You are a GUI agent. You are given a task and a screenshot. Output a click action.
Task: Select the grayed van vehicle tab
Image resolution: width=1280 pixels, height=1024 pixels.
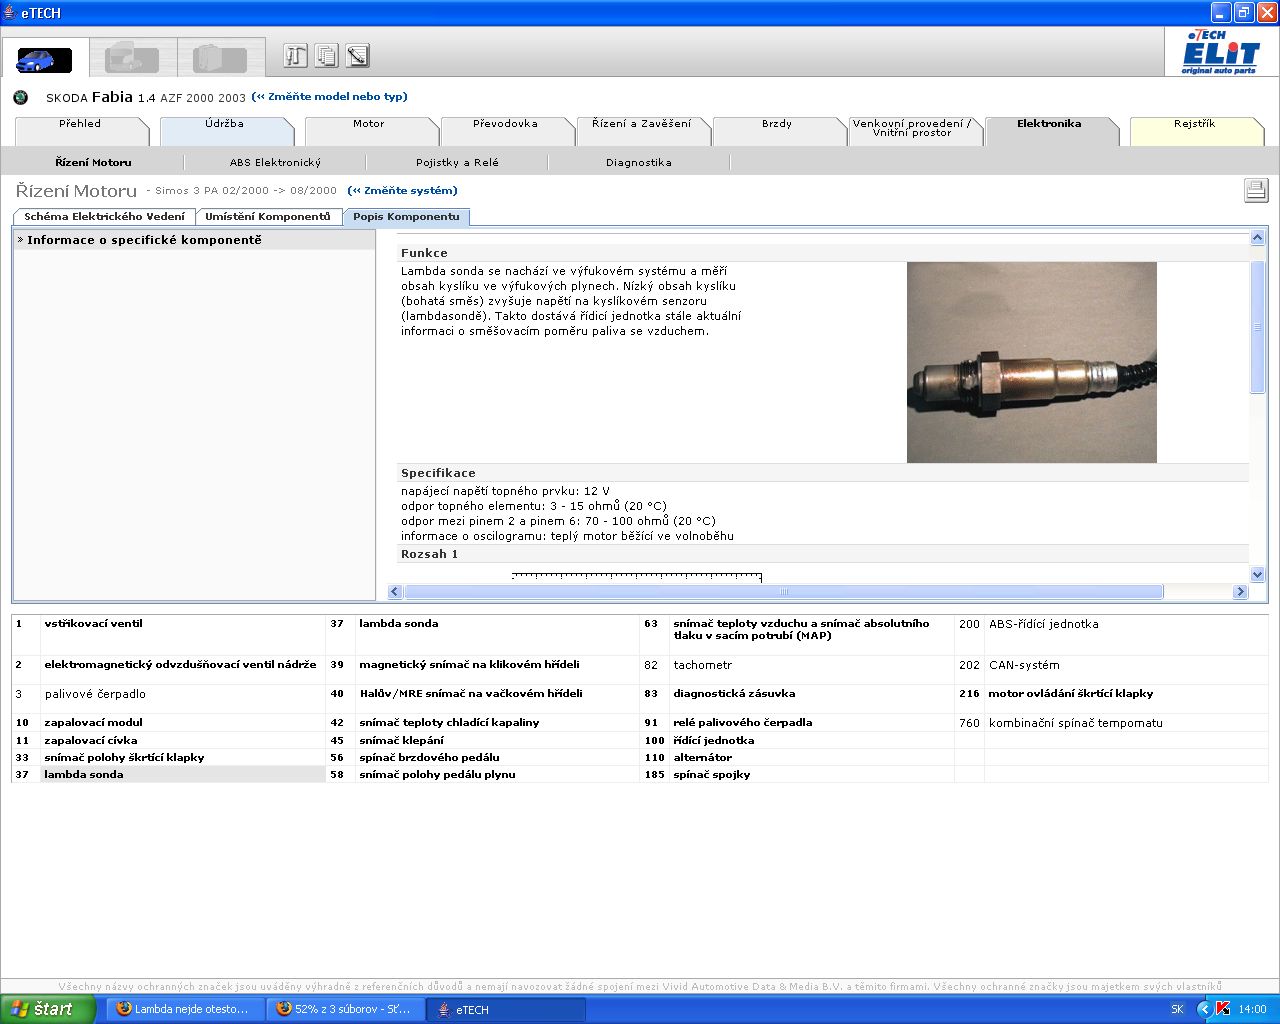[x=220, y=58]
